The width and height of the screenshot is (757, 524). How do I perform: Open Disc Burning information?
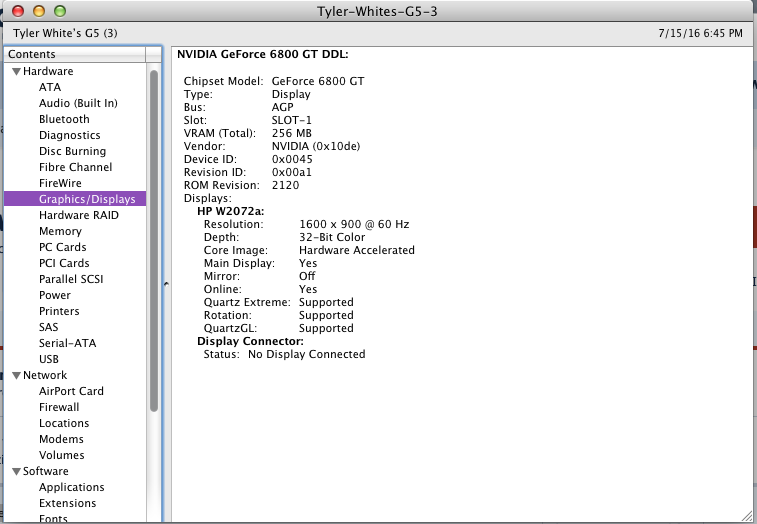click(x=72, y=151)
